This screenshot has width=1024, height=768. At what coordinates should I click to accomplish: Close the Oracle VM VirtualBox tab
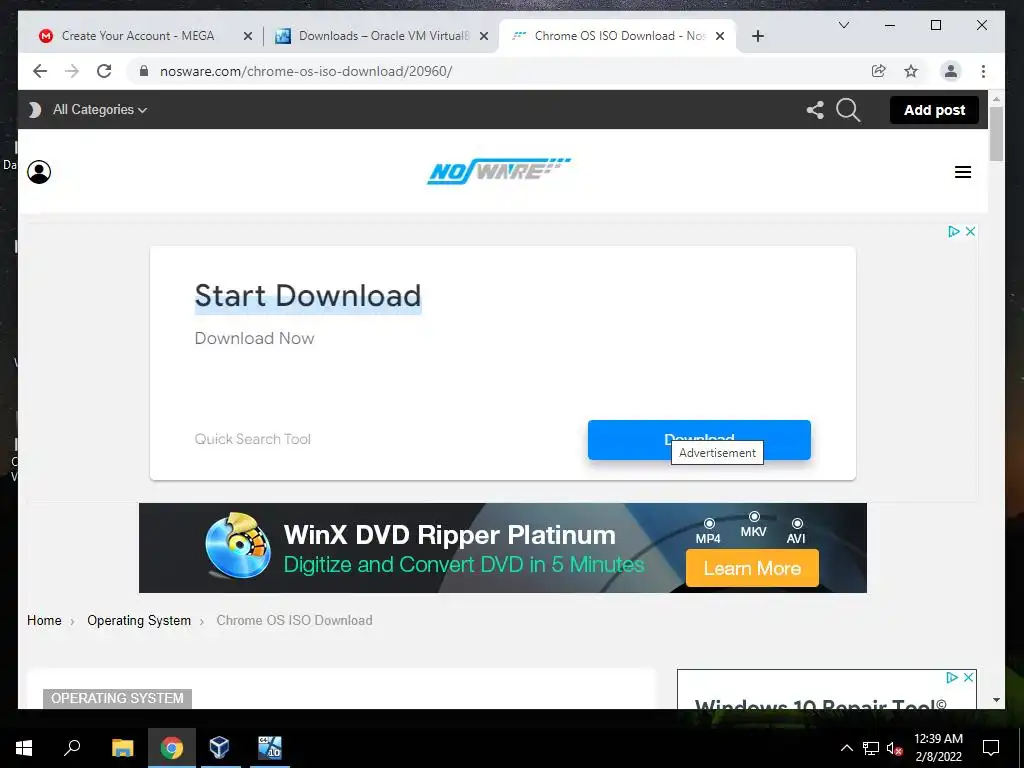point(484,36)
